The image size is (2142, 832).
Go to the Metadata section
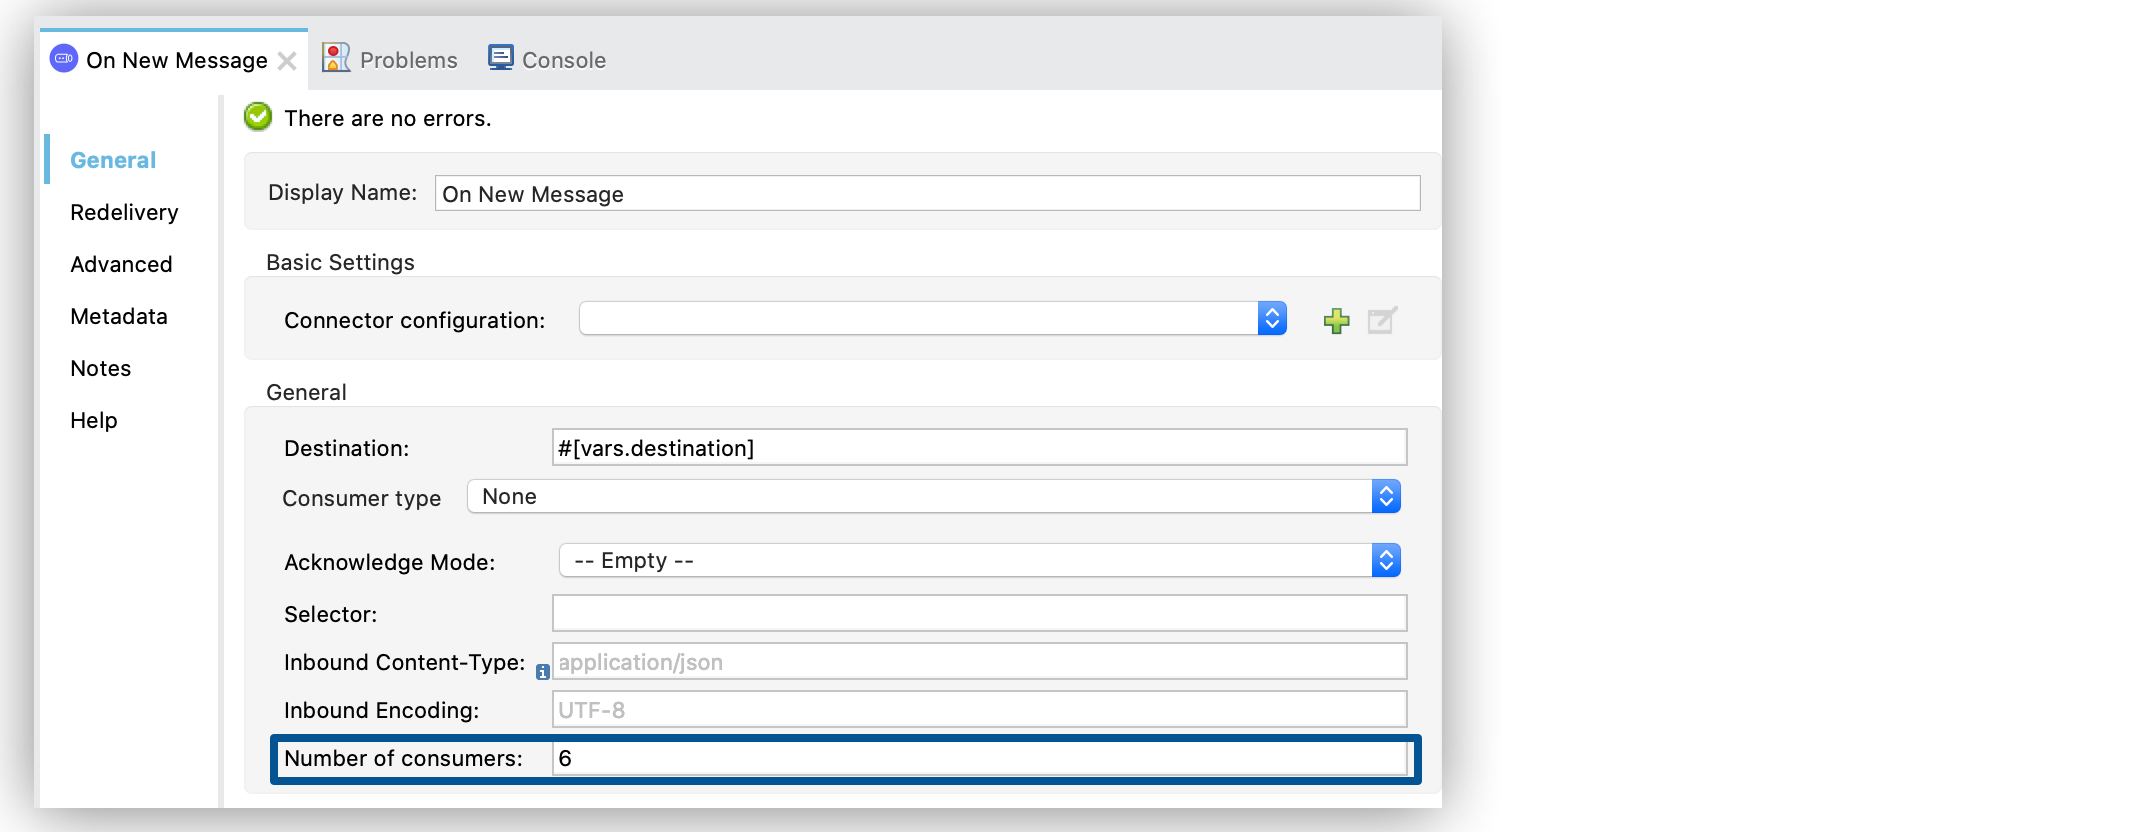119,316
